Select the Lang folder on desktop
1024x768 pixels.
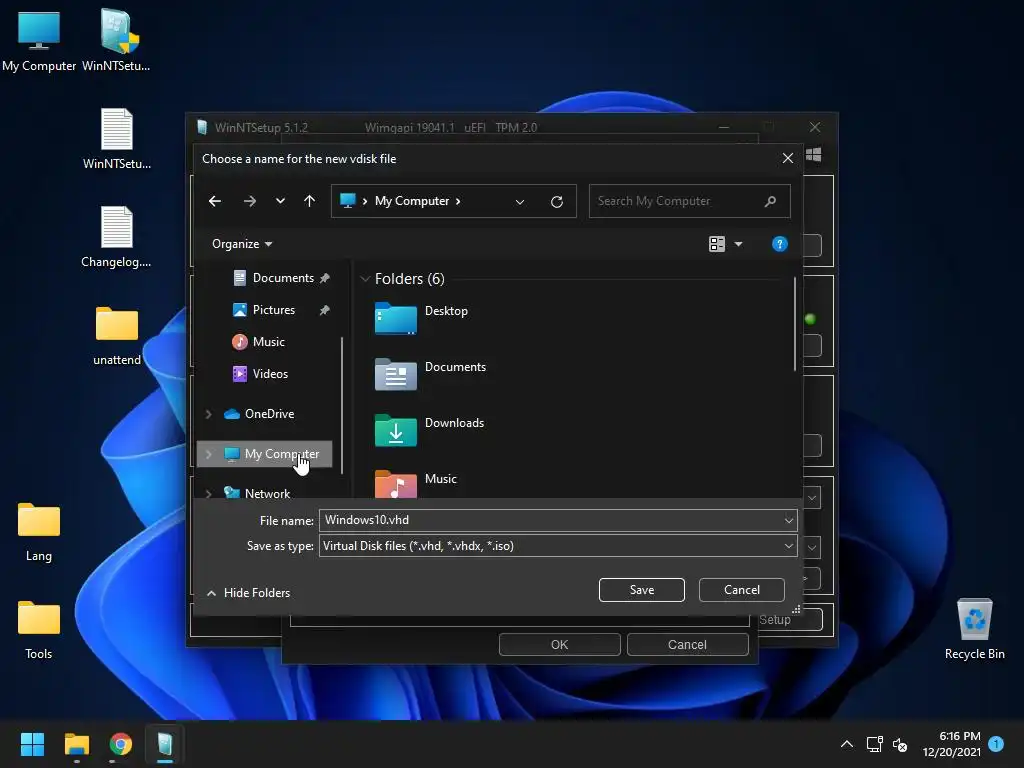(39, 532)
